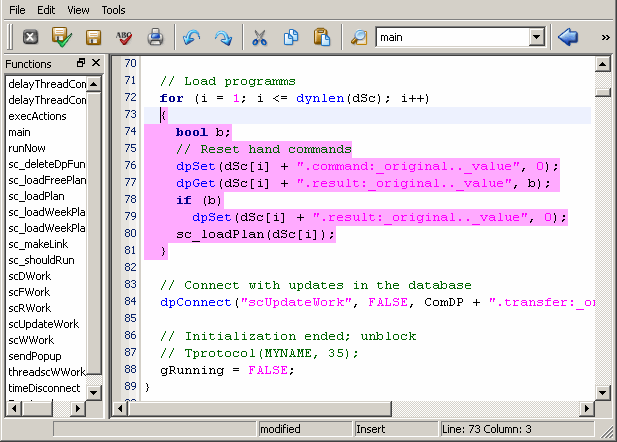Click the close script icon in toolbar
Image resolution: width=617 pixels, height=442 pixels.
[x=30, y=37]
